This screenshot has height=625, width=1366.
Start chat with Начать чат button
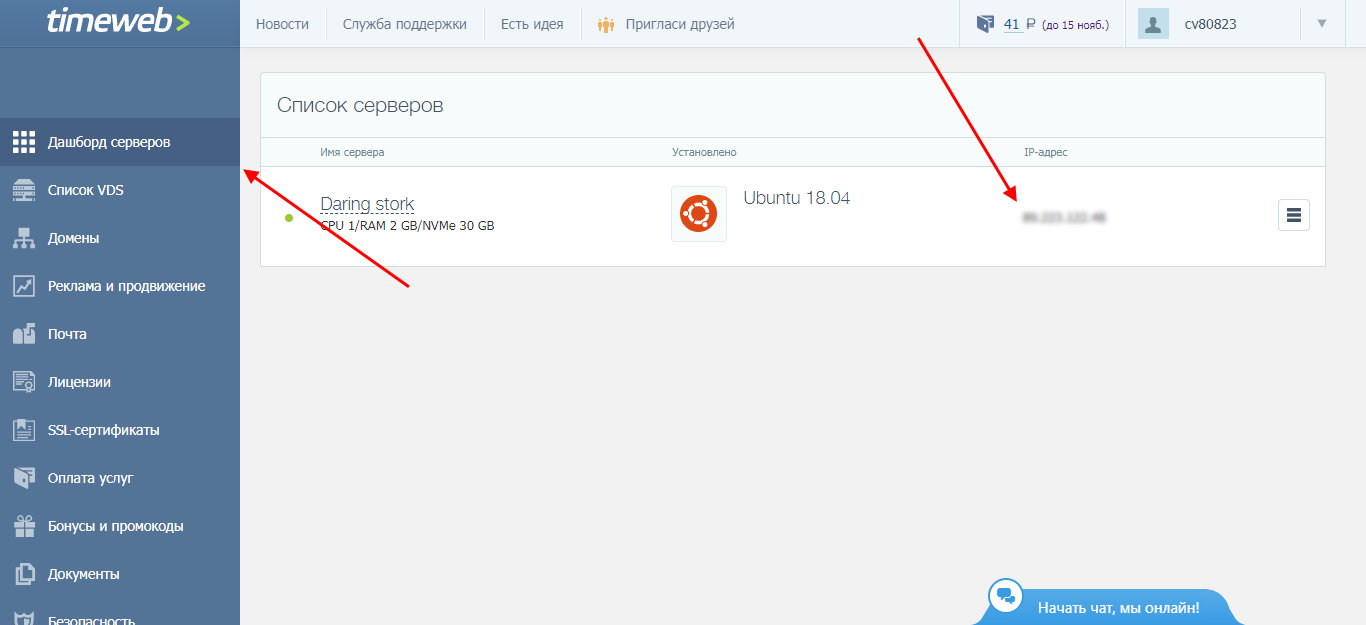[1117, 607]
